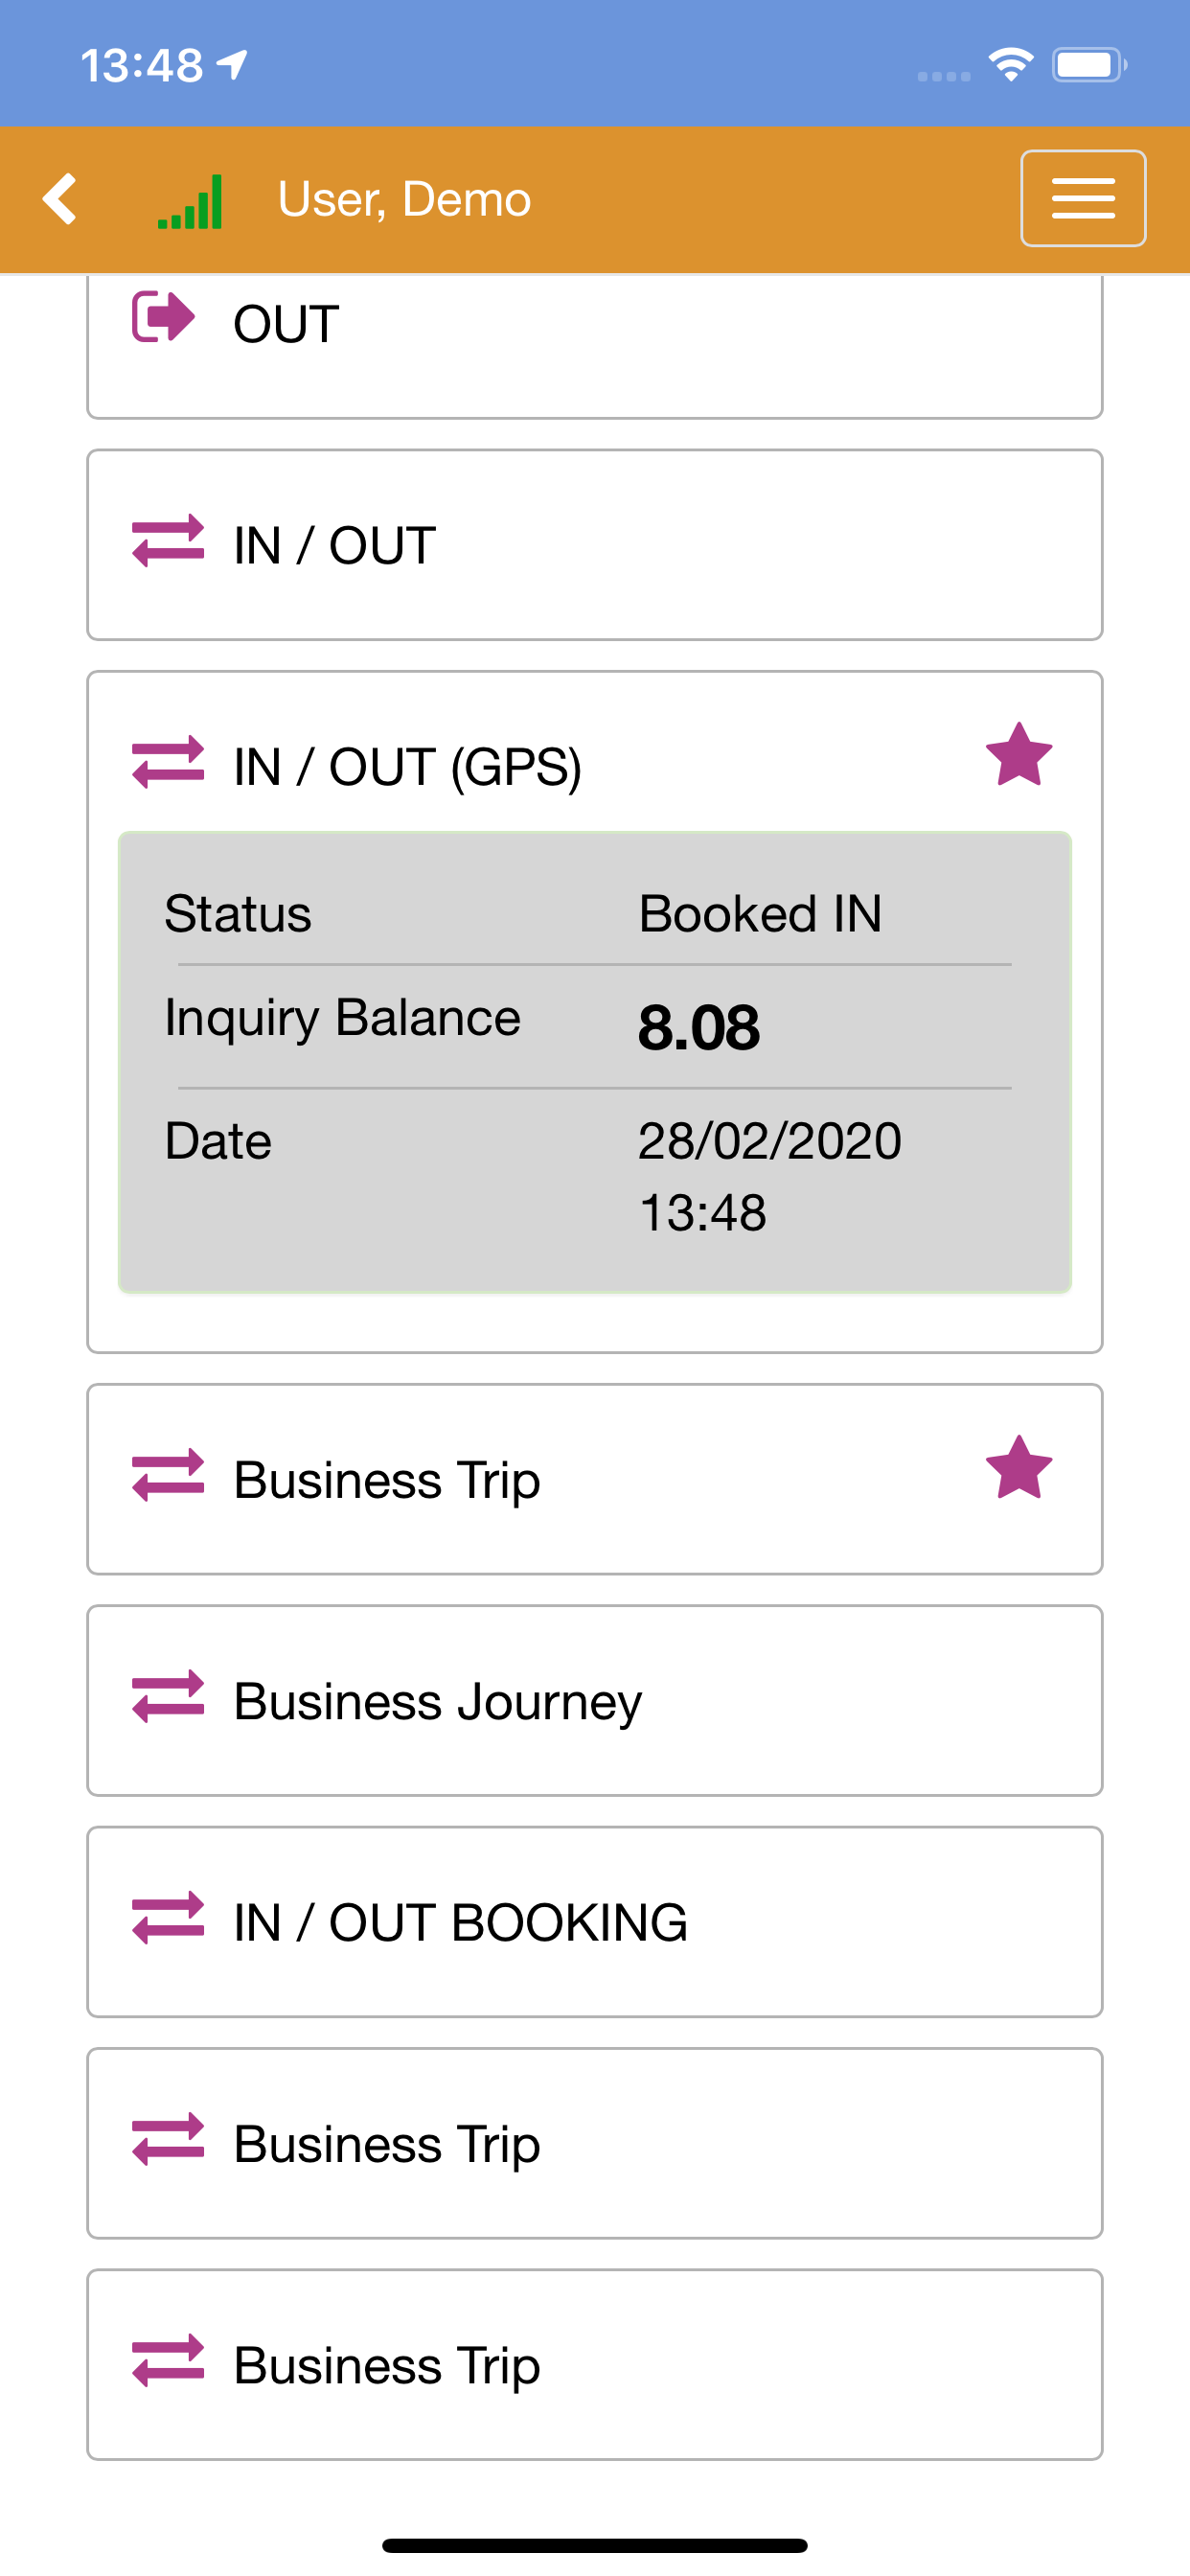This screenshot has height=2576, width=1190.
Task: Toggle favorite star on starred Business Trip
Action: pos(1018,1468)
